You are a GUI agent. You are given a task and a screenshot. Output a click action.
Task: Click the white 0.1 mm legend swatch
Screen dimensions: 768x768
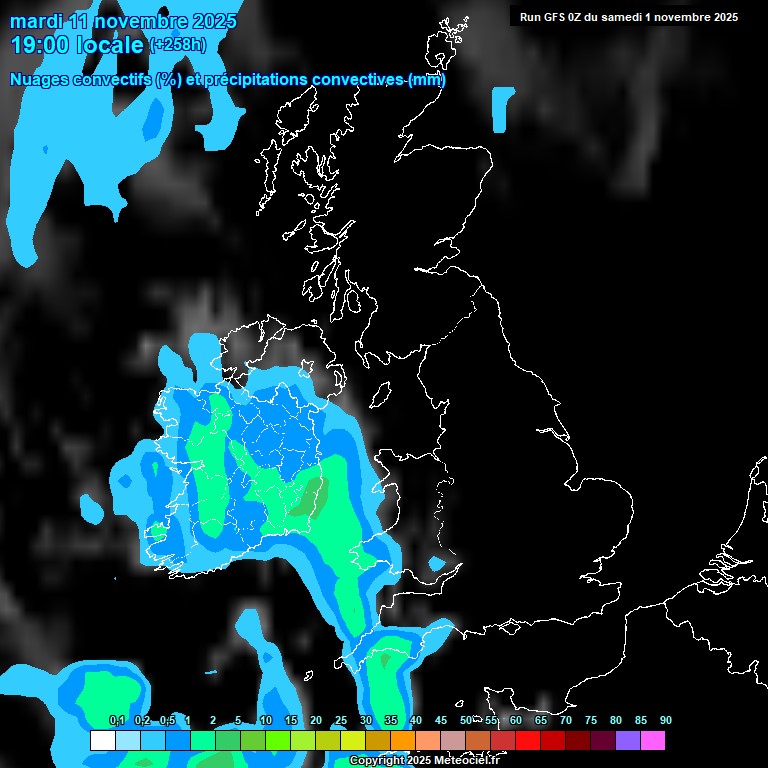(103, 741)
